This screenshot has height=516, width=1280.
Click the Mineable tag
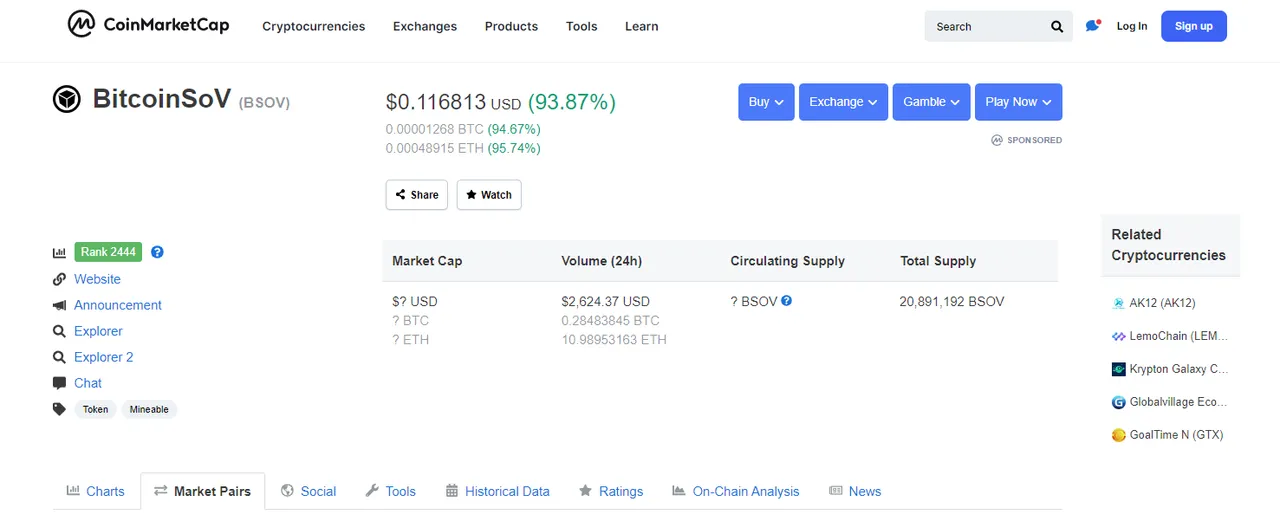point(149,409)
